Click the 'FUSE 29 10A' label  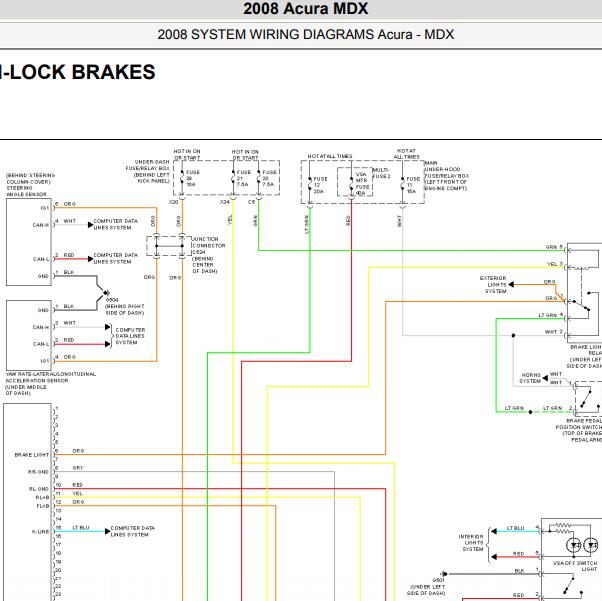point(193,179)
